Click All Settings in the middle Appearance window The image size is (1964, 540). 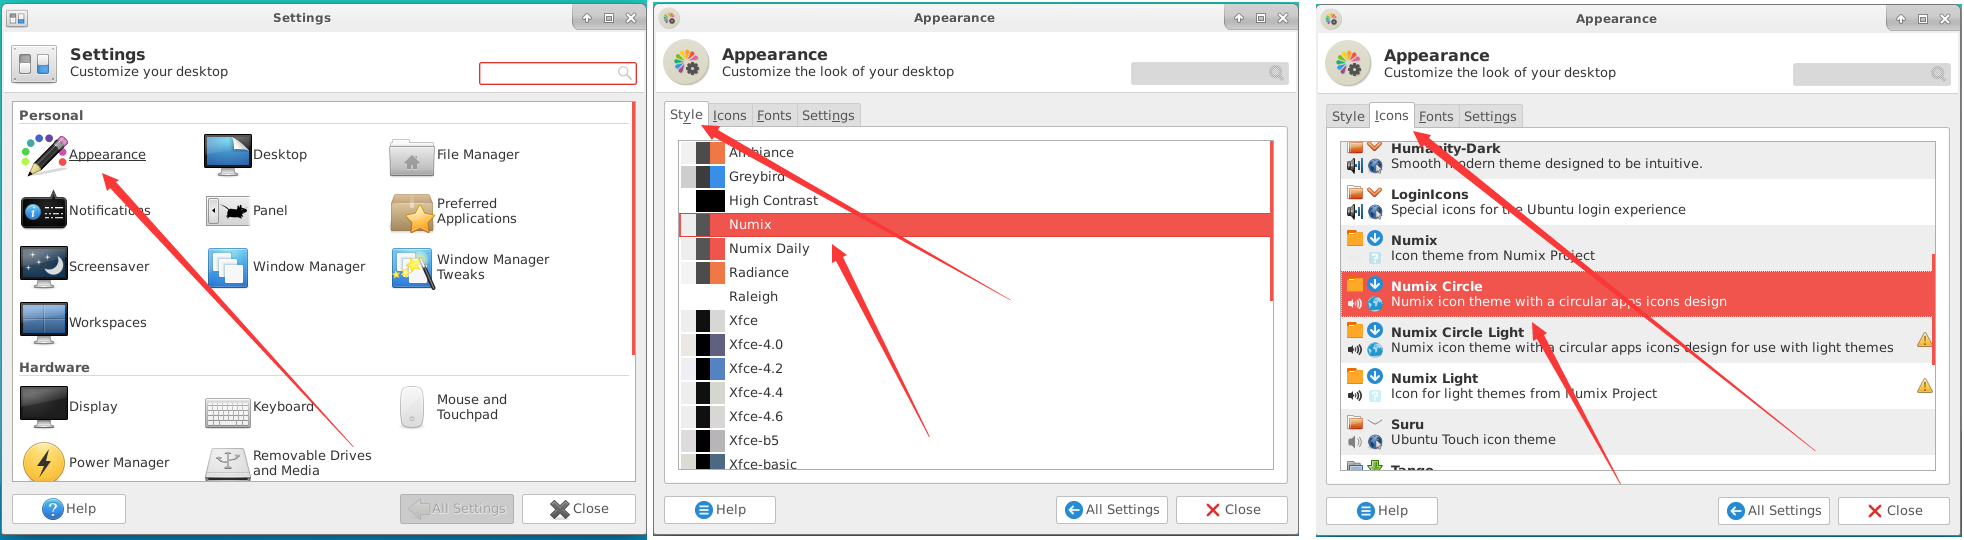click(x=1112, y=510)
